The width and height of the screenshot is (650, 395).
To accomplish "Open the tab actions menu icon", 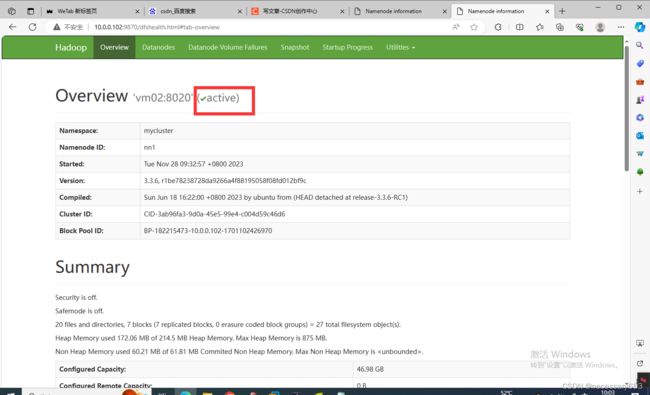I will (x=31, y=11).
